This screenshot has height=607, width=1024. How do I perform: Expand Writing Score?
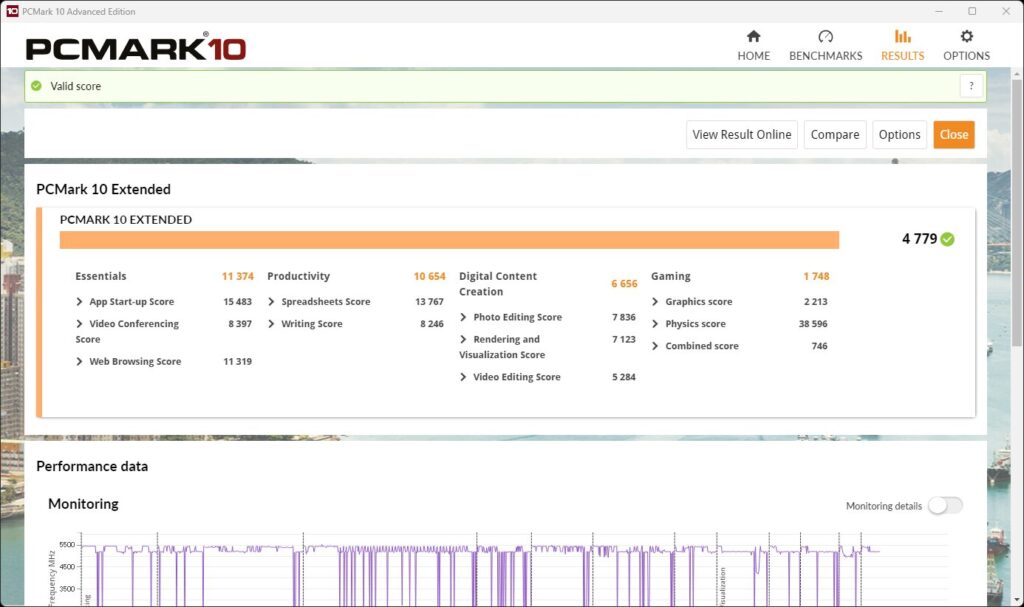pos(271,323)
